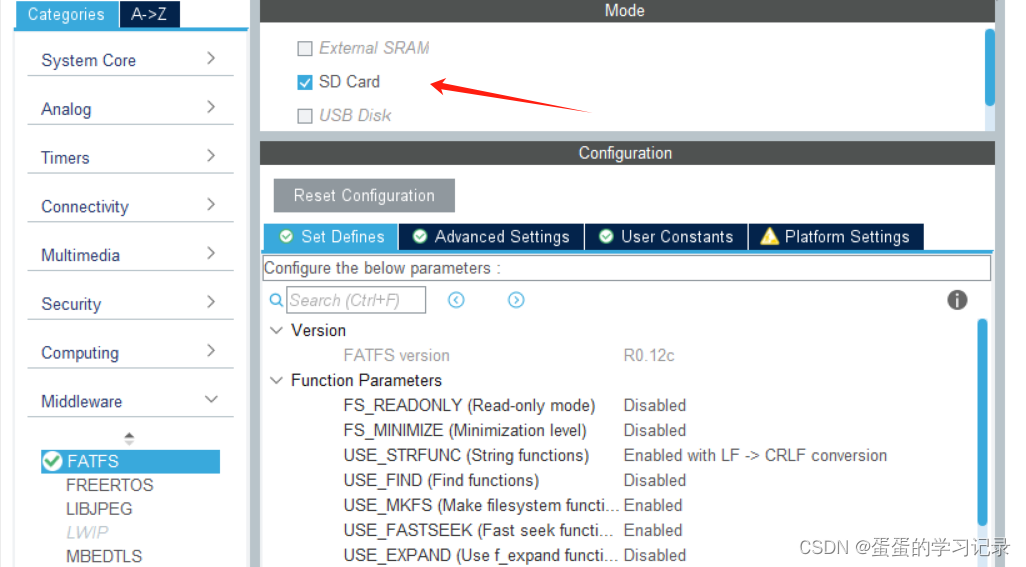Switch to the Categories tab
Screen dimensions: 1026x567
point(66,14)
